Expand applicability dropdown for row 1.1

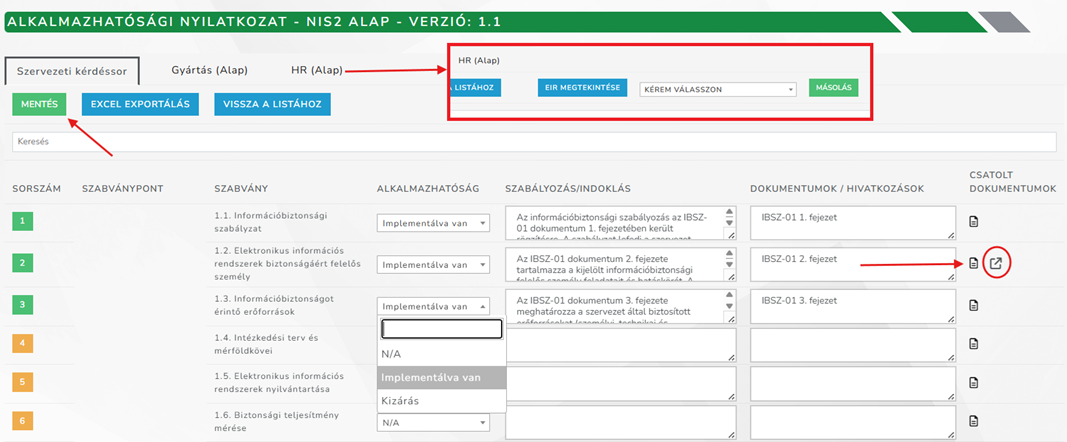(433, 223)
